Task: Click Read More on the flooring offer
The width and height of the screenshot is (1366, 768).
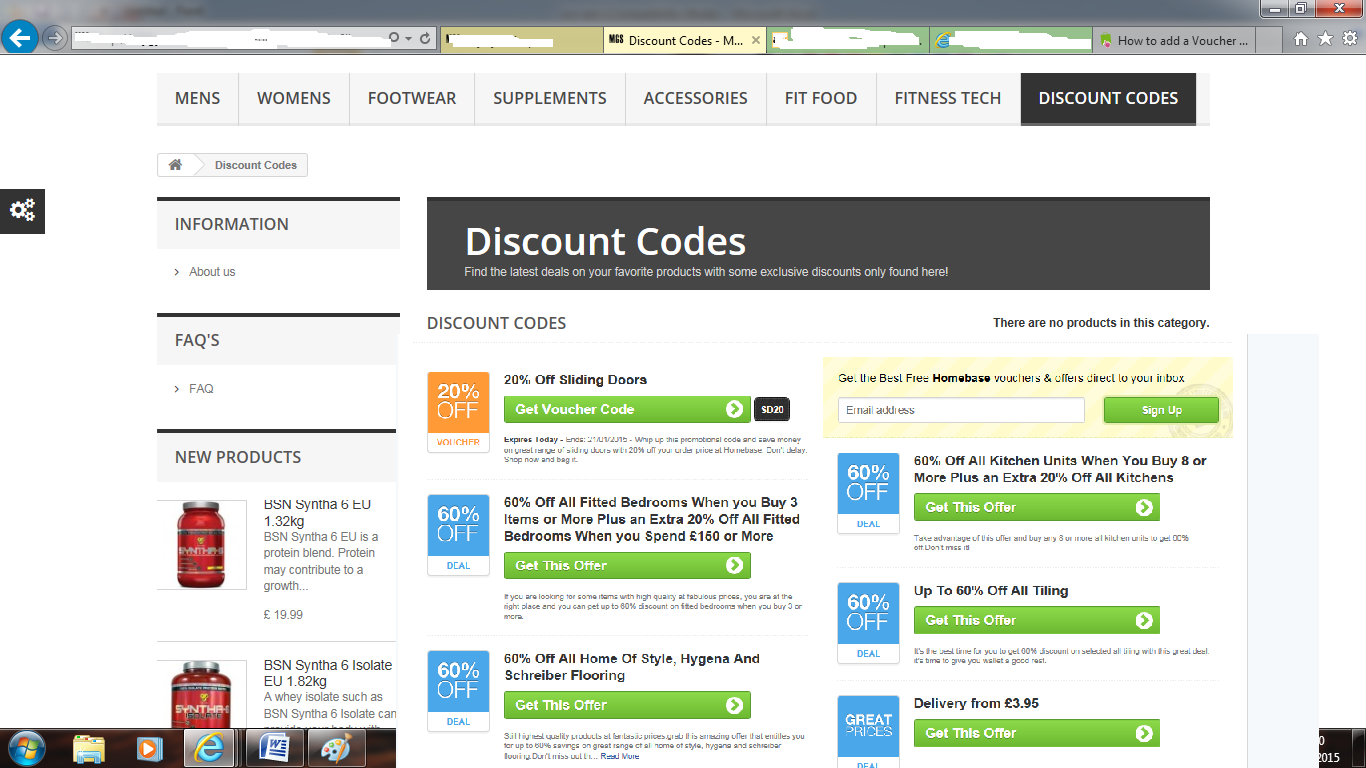Action: coord(620,756)
